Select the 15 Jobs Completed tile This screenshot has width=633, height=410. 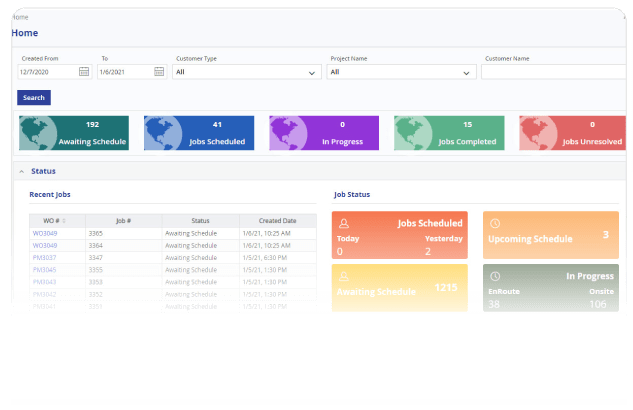click(x=449, y=133)
